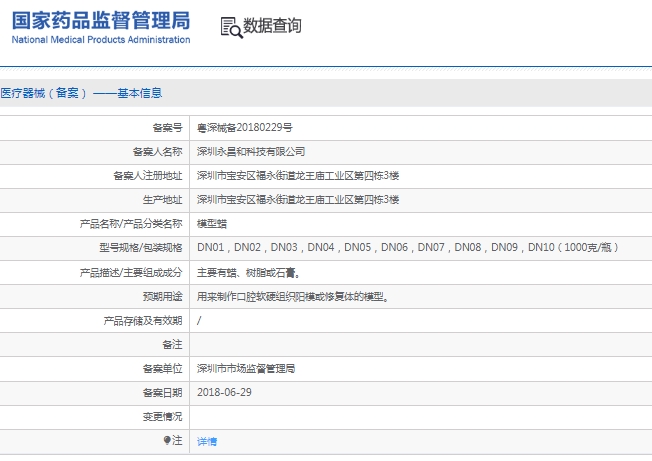
Task: Click the value 主要有蜡、树脂或石膏。
Action: [249, 273]
